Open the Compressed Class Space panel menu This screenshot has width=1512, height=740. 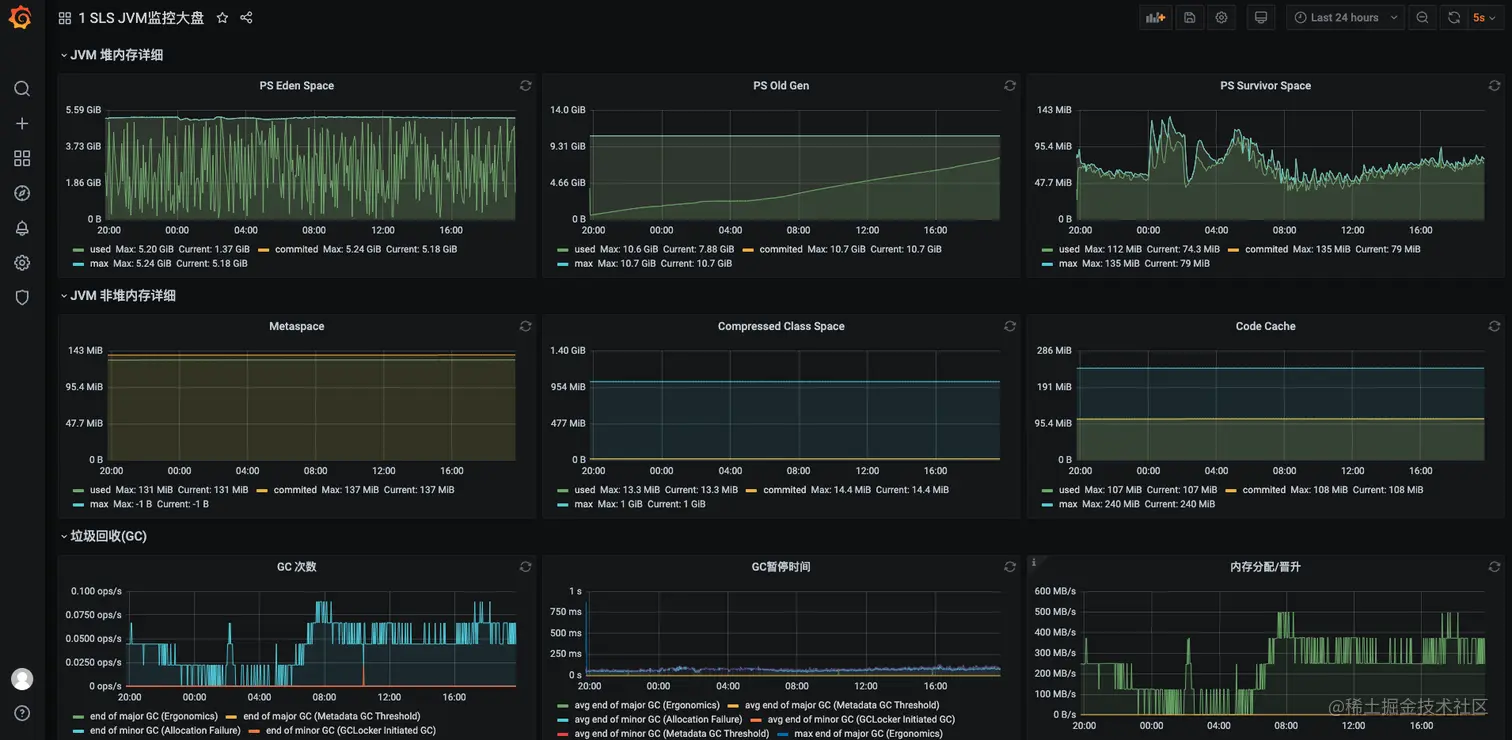781,326
